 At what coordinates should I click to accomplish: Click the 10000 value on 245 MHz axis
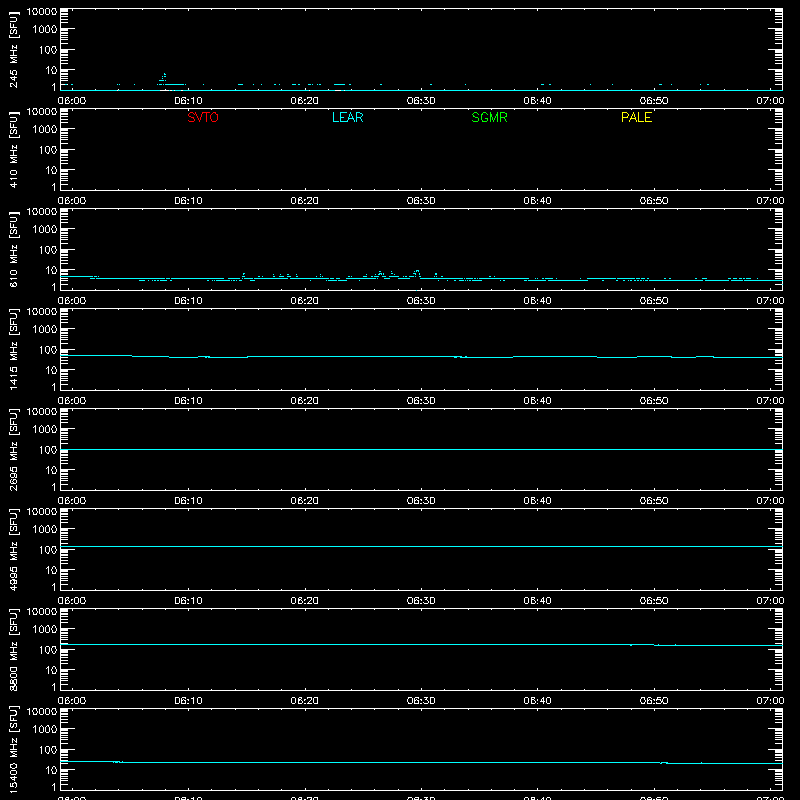[x=42, y=12]
